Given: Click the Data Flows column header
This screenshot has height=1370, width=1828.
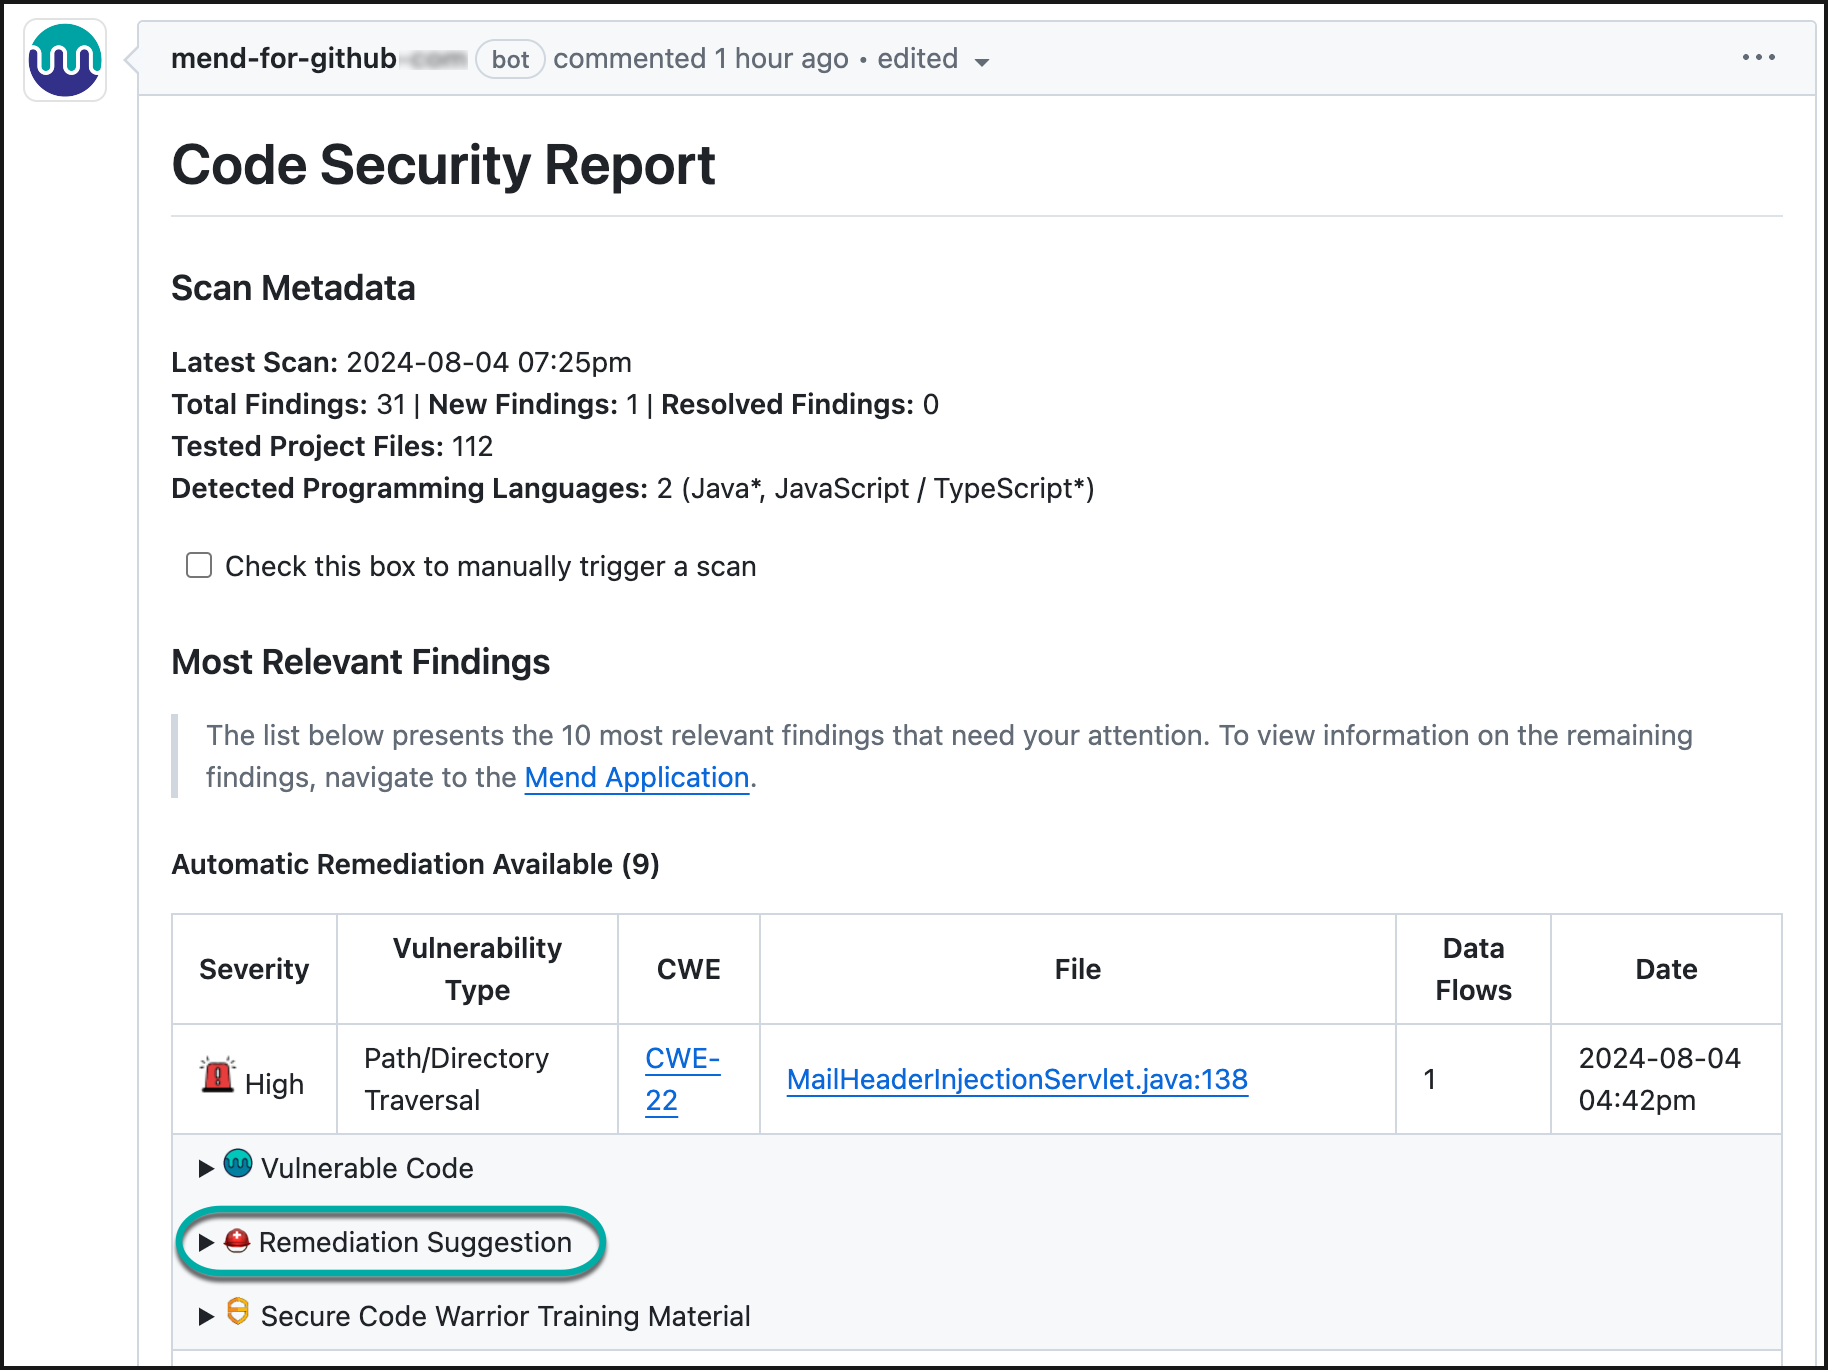Looking at the screenshot, I should tap(1472, 969).
